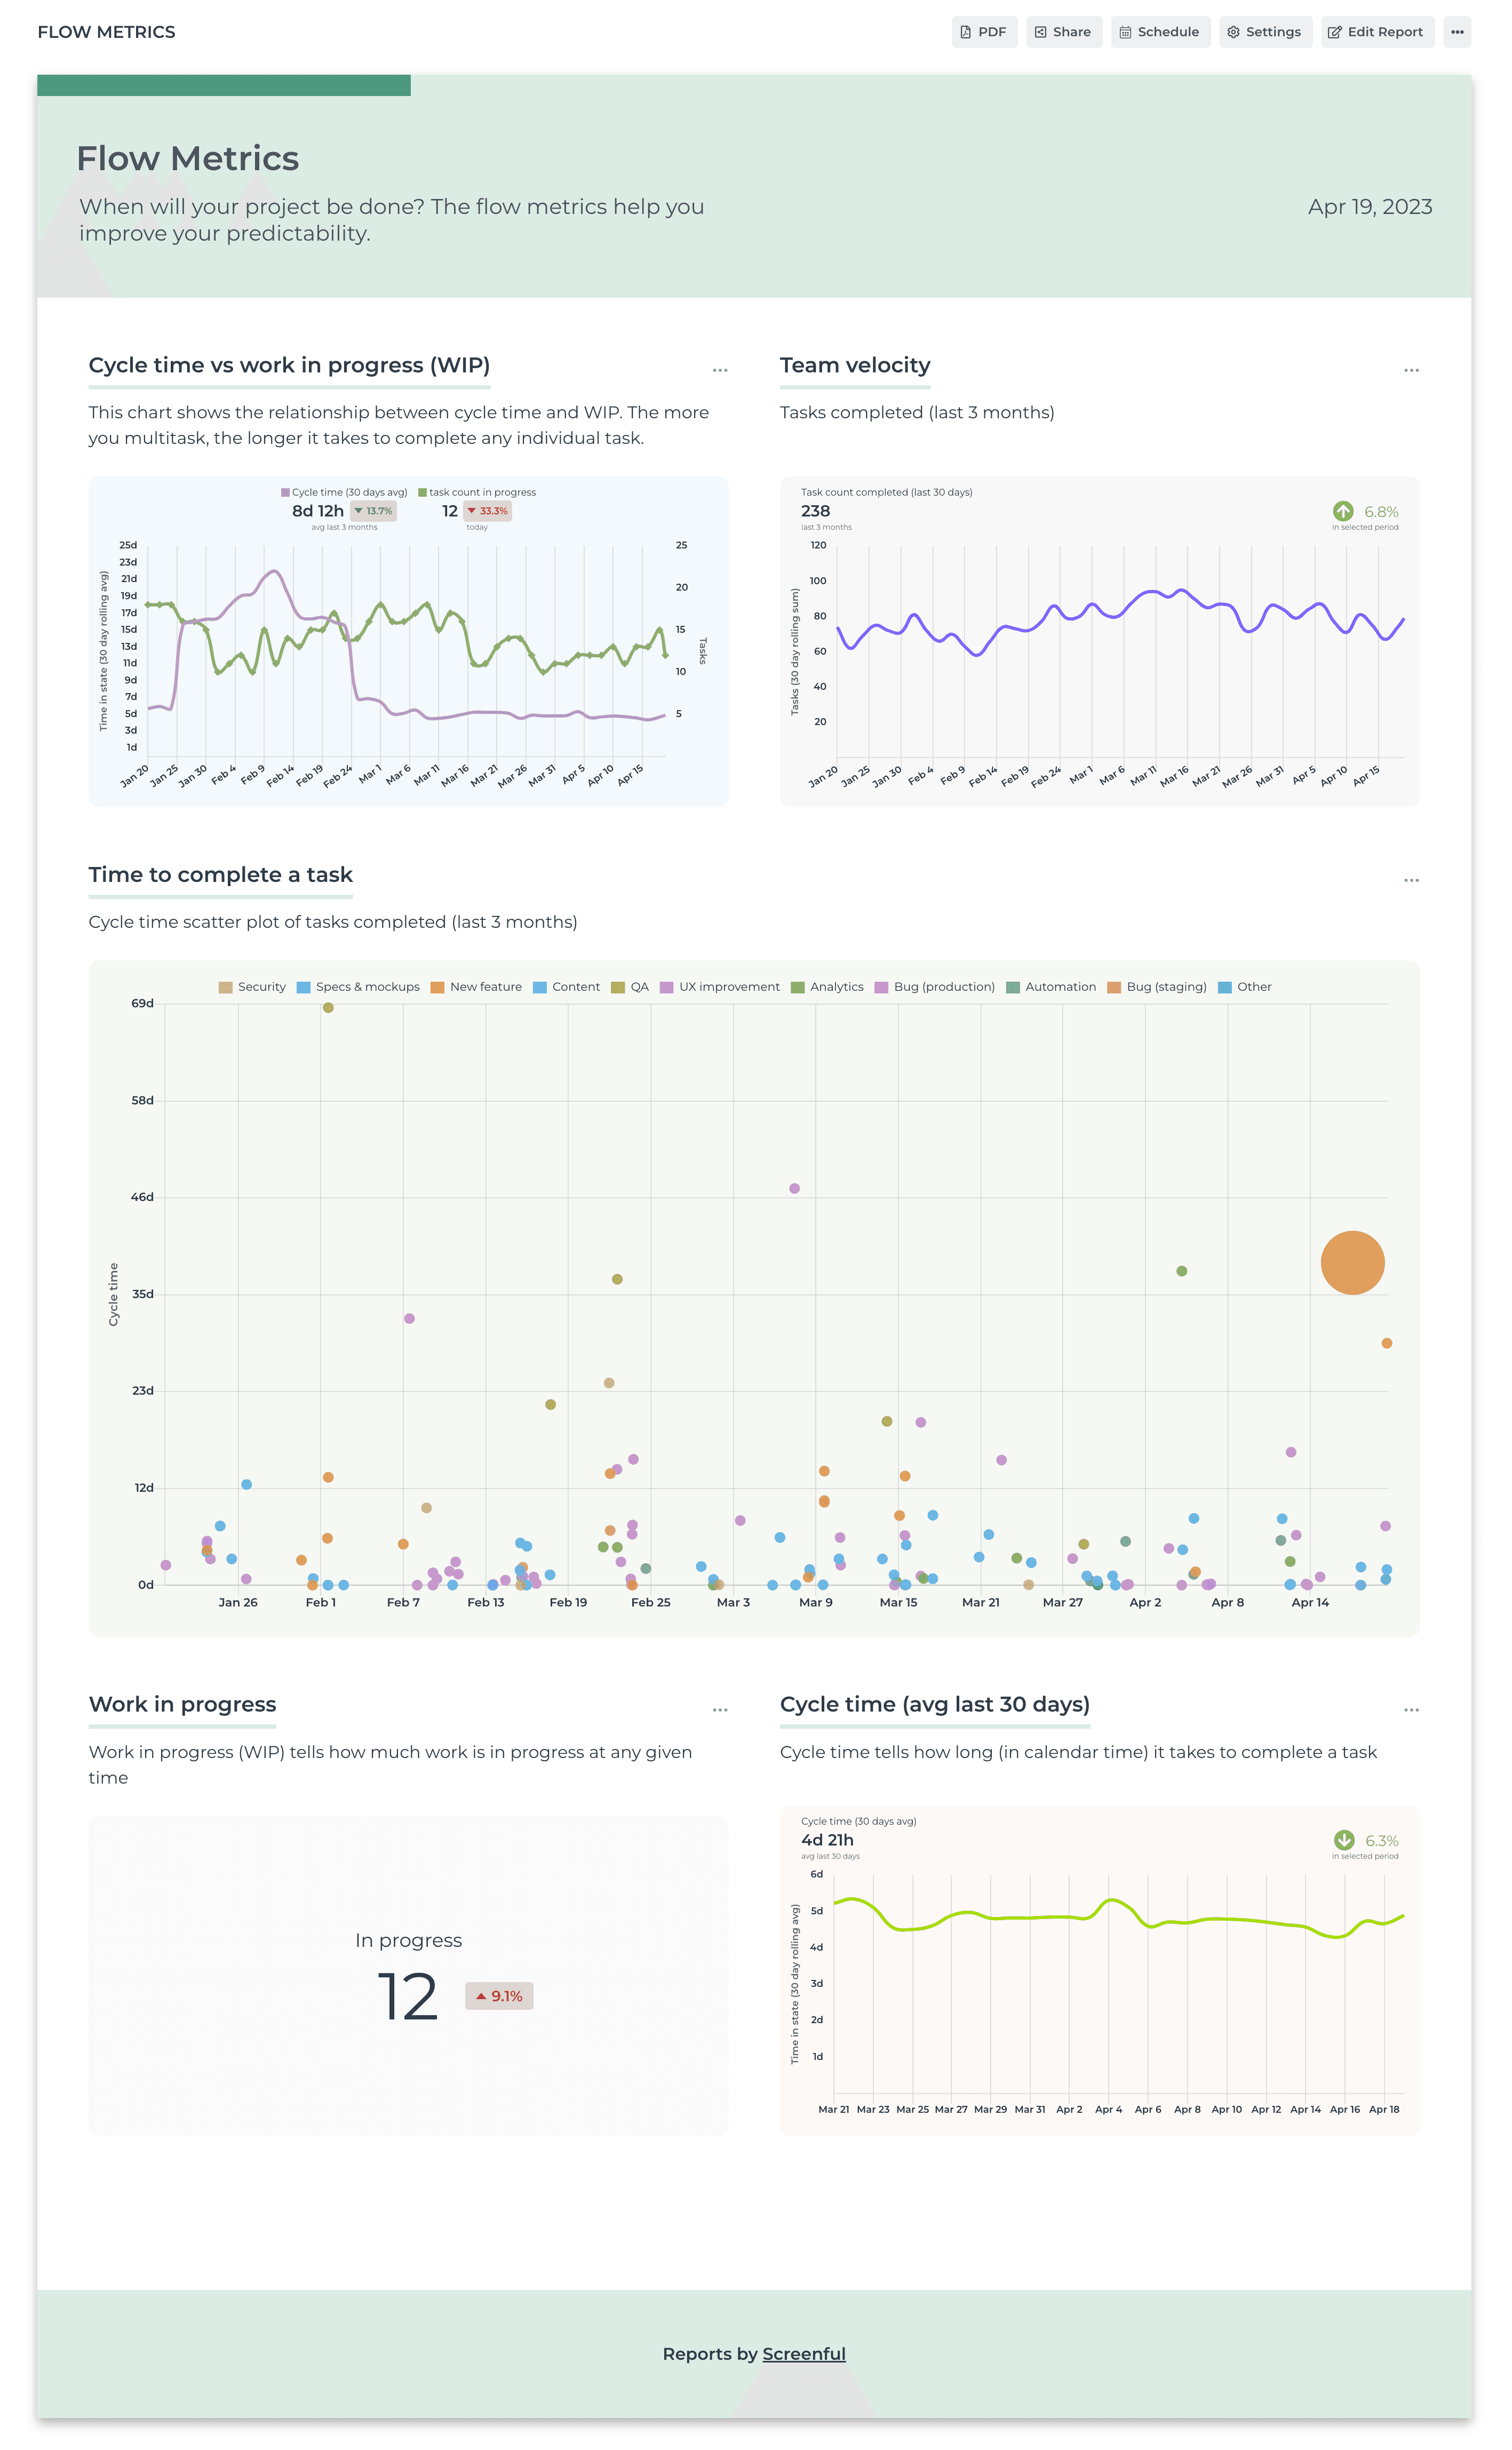Open the Schedule button

[1160, 32]
